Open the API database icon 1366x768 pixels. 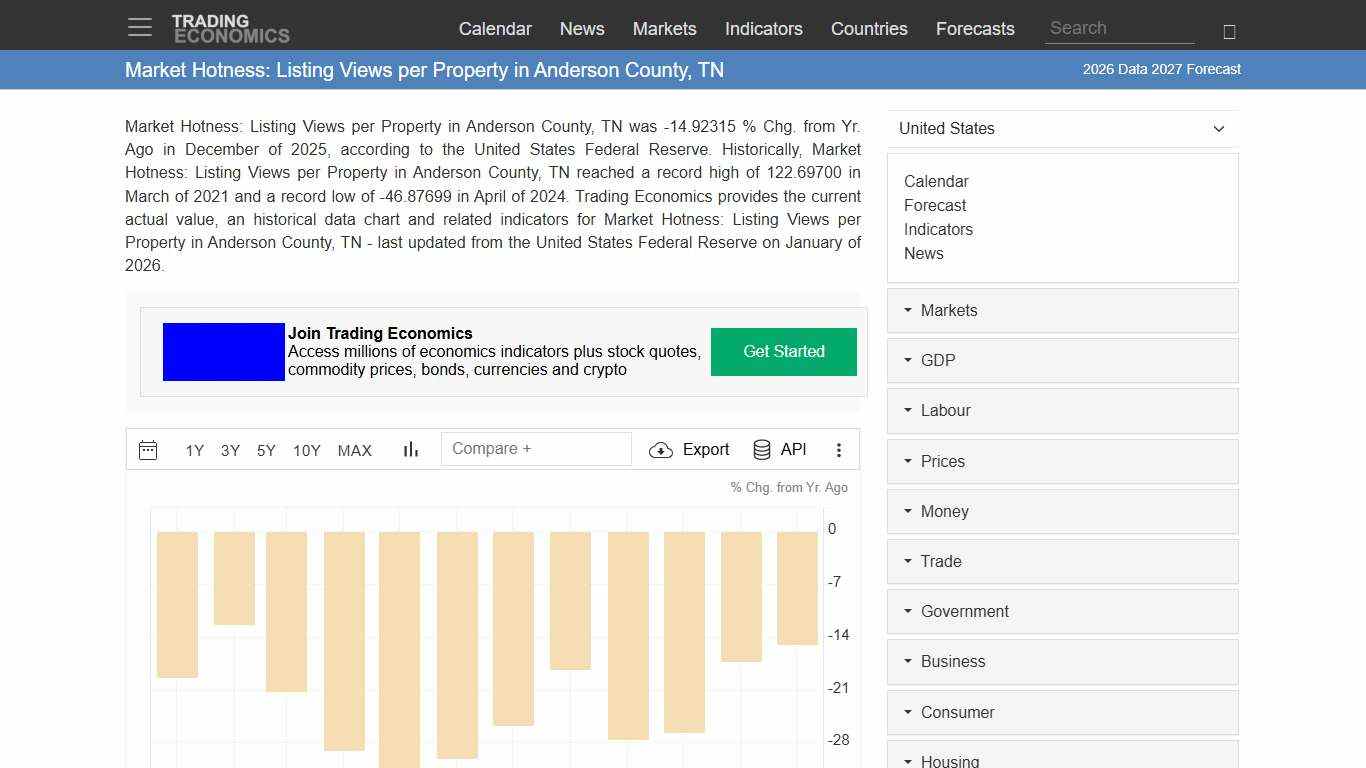point(761,449)
